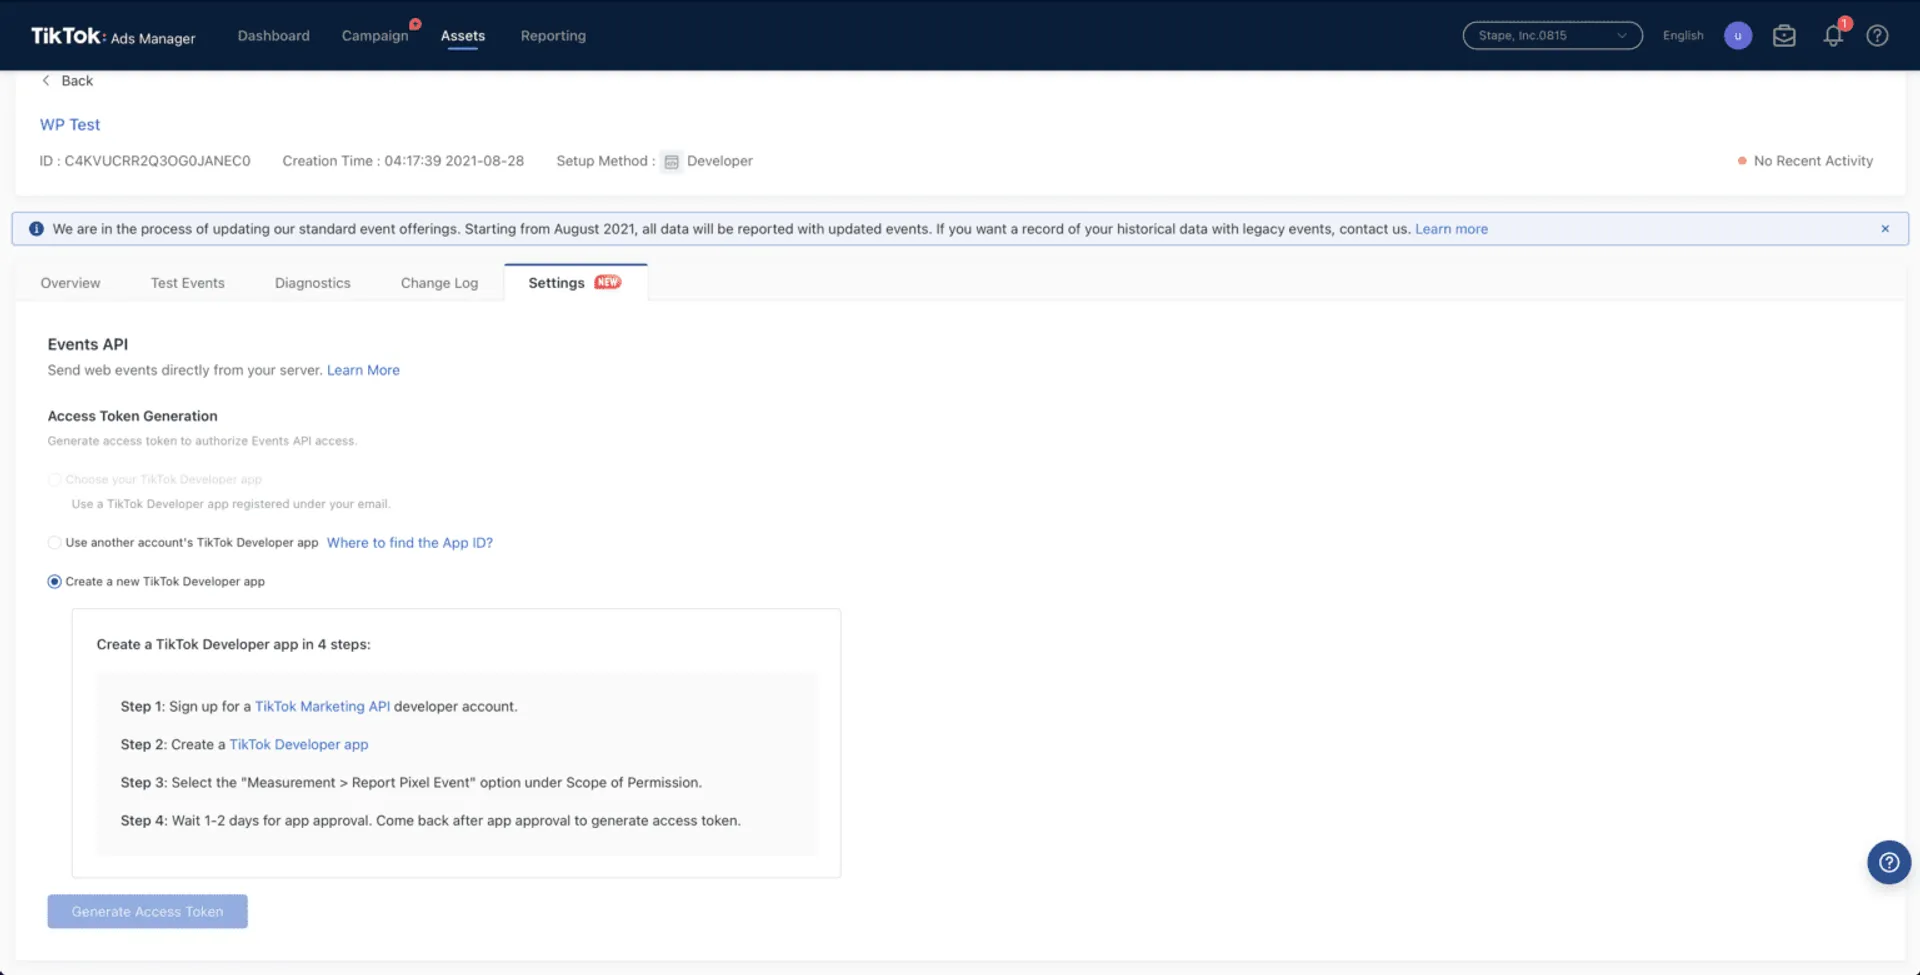Open the Events API Learn More link
This screenshot has height=975, width=1920.
pyautogui.click(x=363, y=370)
